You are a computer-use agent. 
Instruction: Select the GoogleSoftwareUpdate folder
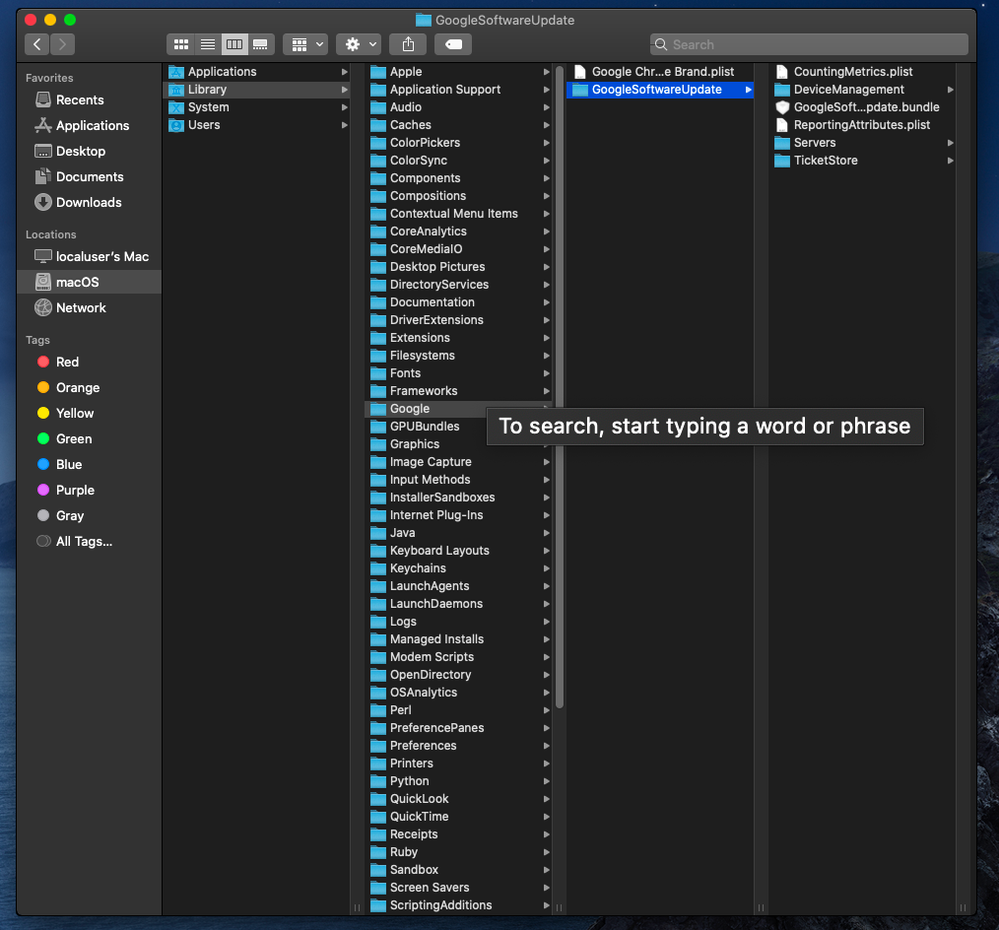[x=660, y=90]
